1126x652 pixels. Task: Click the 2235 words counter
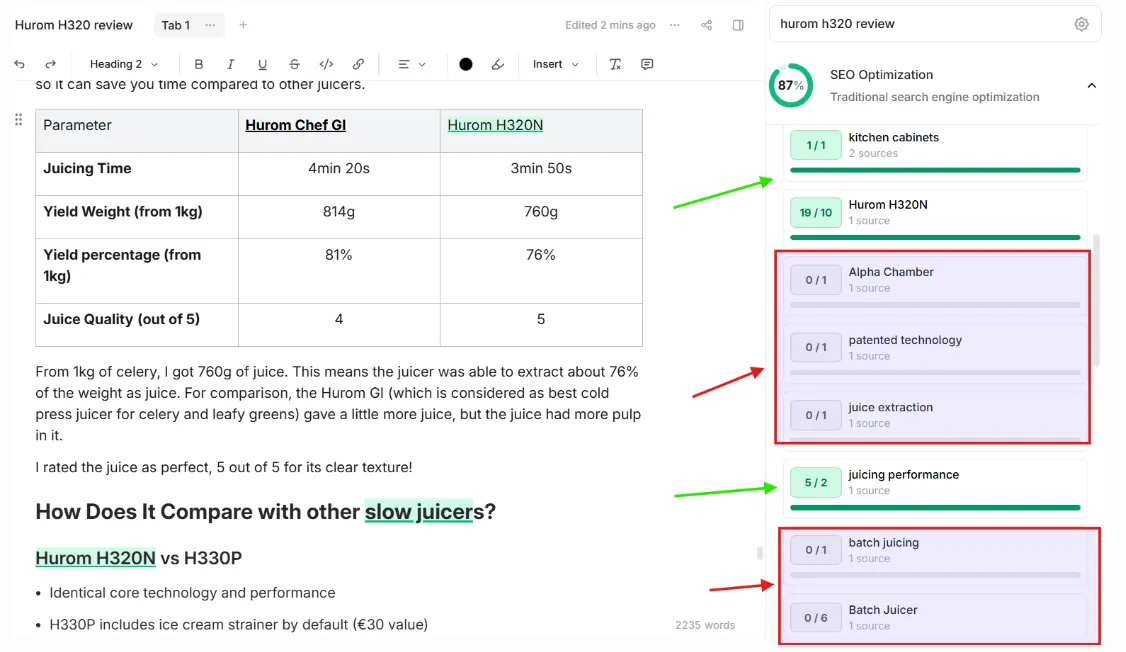(x=704, y=625)
